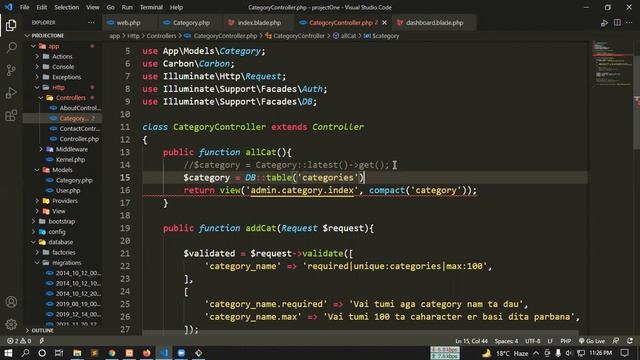
Task: Close the CategoryController.php tab
Action: [x=384, y=23]
